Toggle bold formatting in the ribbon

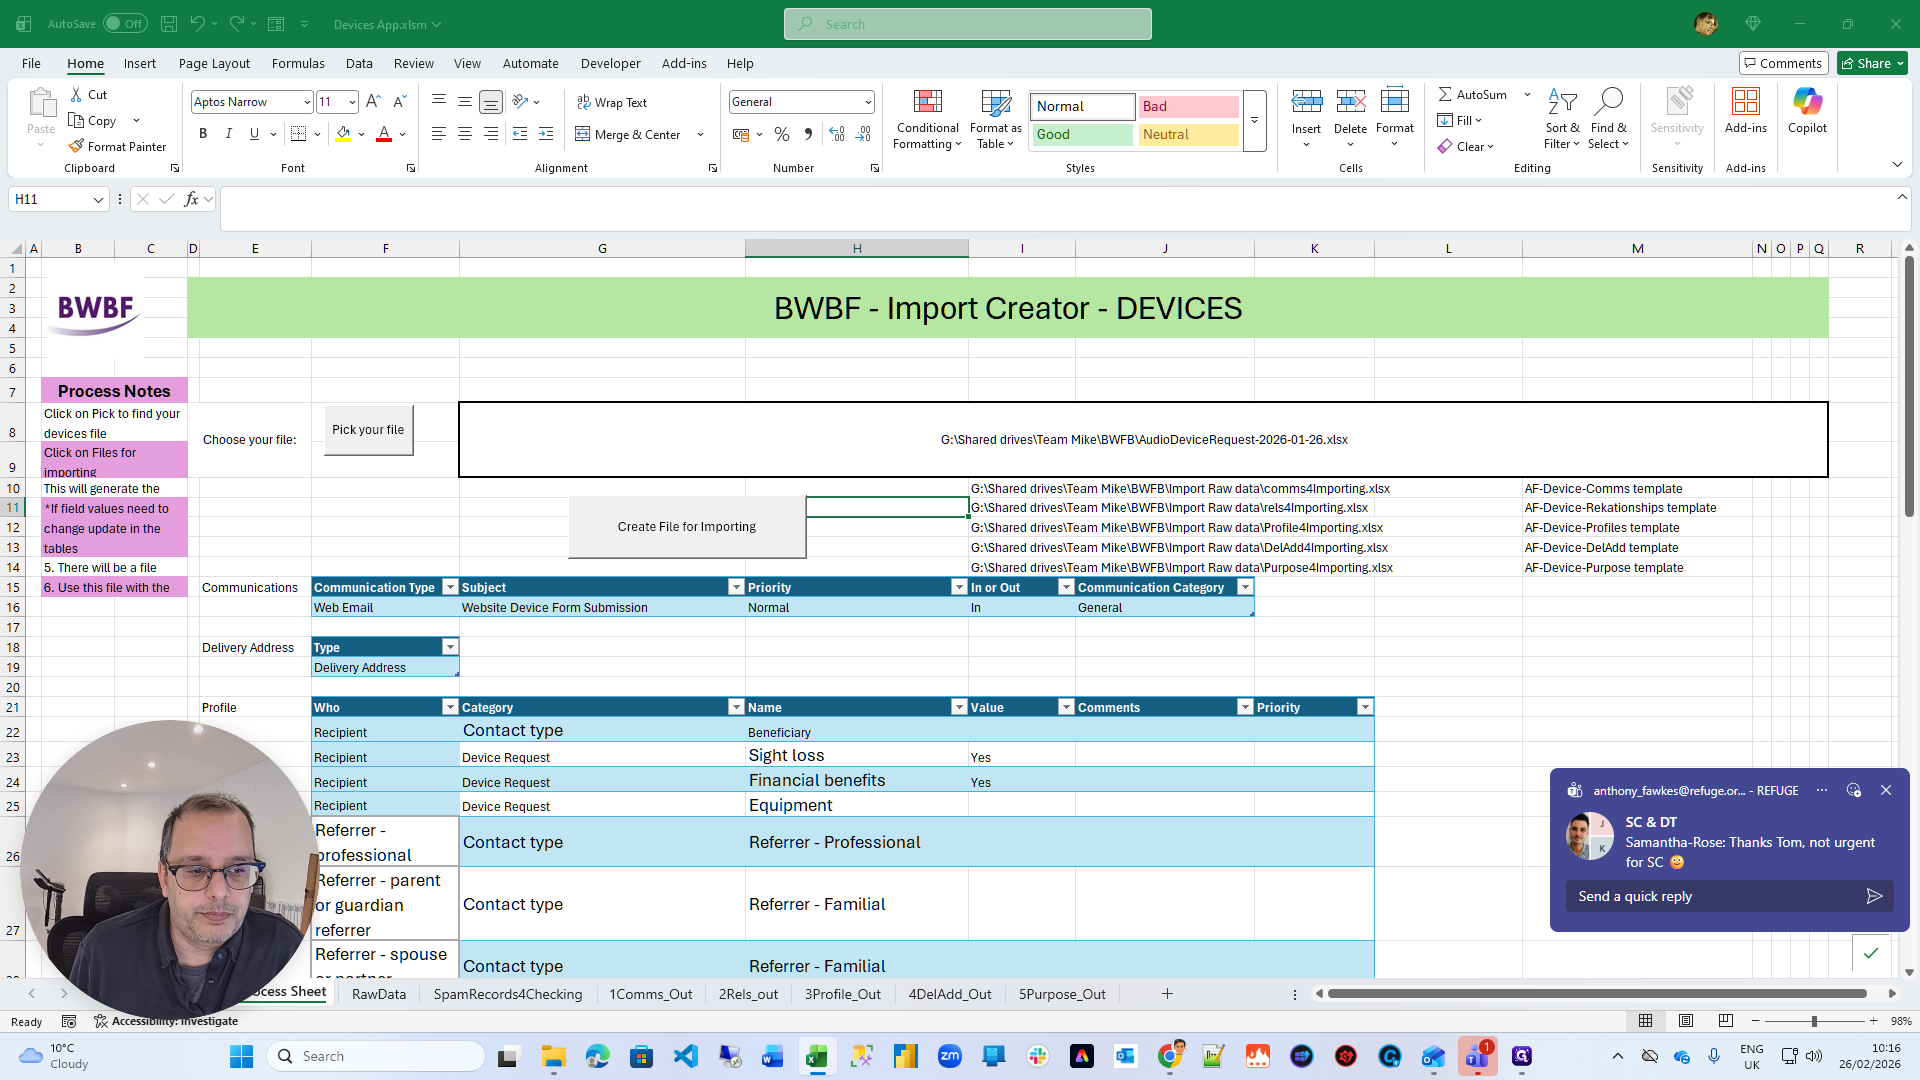point(203,134)
